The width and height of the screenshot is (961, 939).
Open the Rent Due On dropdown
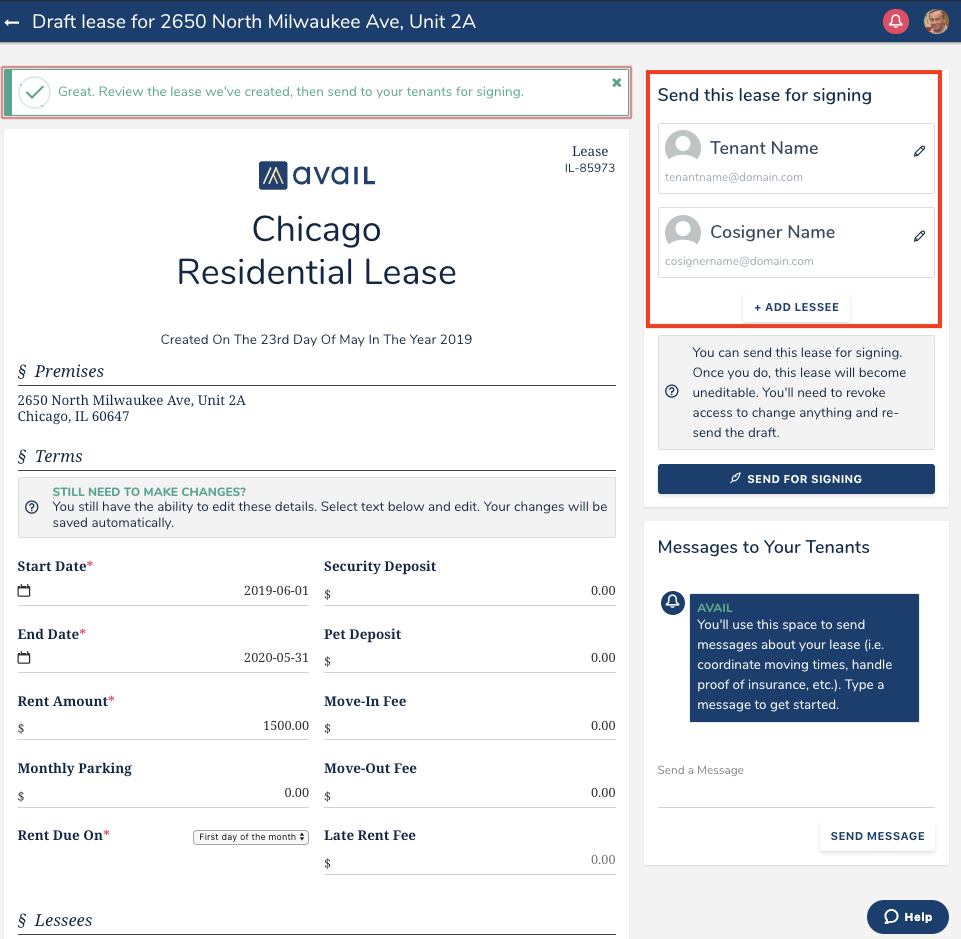251,837
